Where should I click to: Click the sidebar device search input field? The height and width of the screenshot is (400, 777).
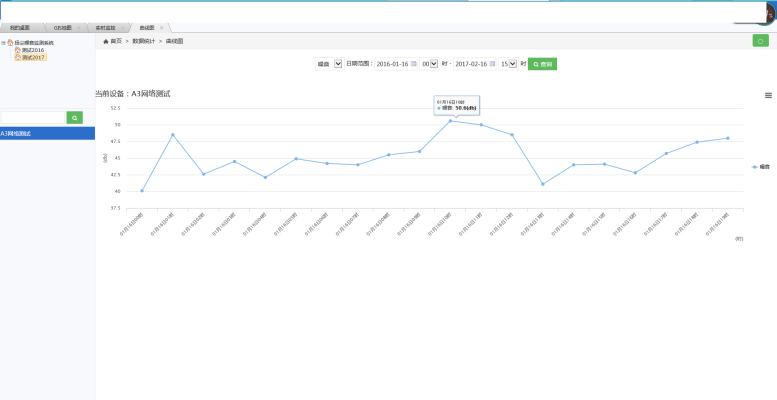pyautogui.click(x=32, y=118)
